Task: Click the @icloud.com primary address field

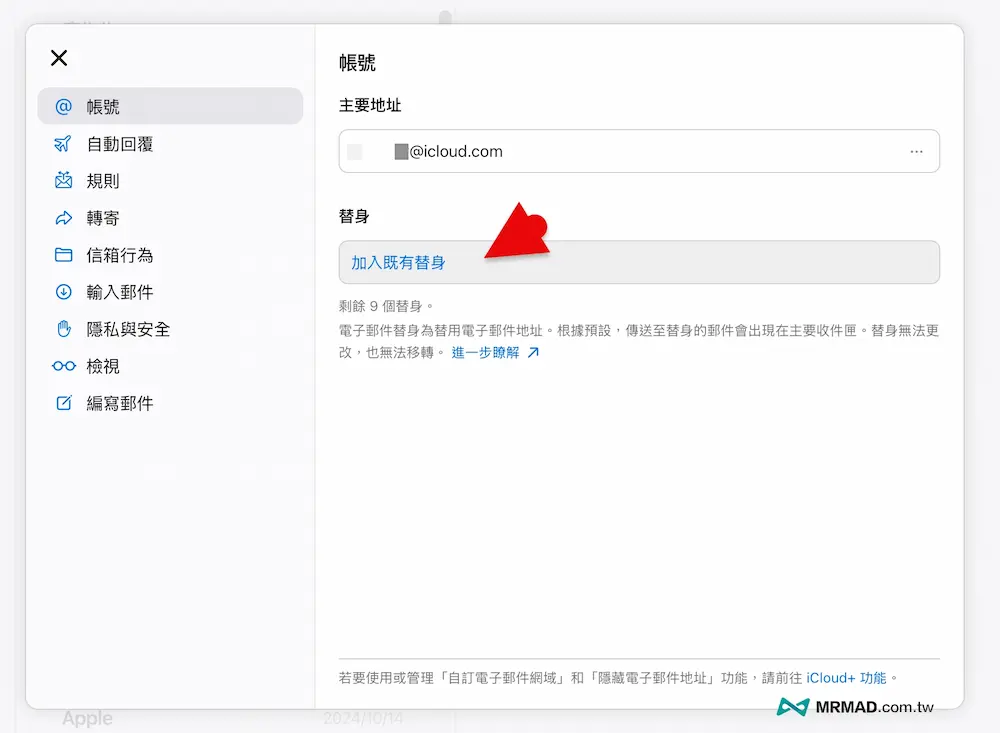Action: pos(639,151)
